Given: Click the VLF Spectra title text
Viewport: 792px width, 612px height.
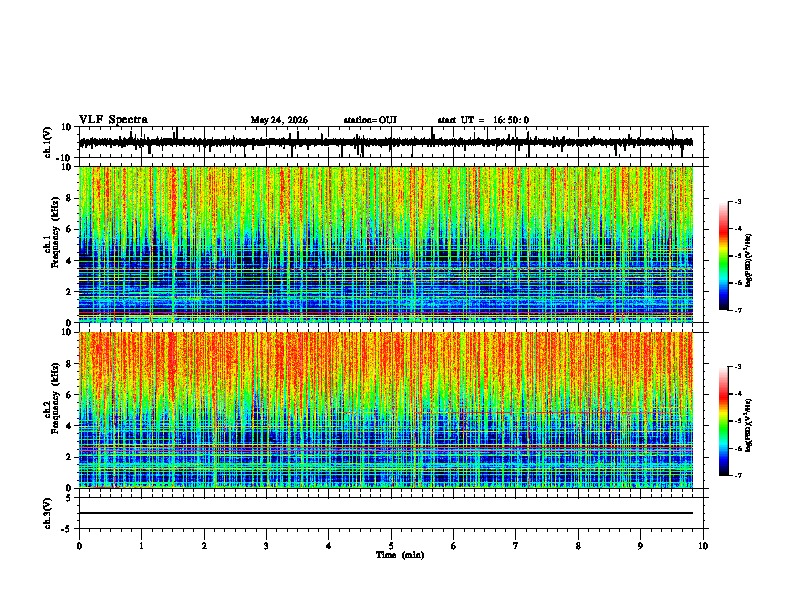Looking at the screenshot, I should tap(113, 119).
